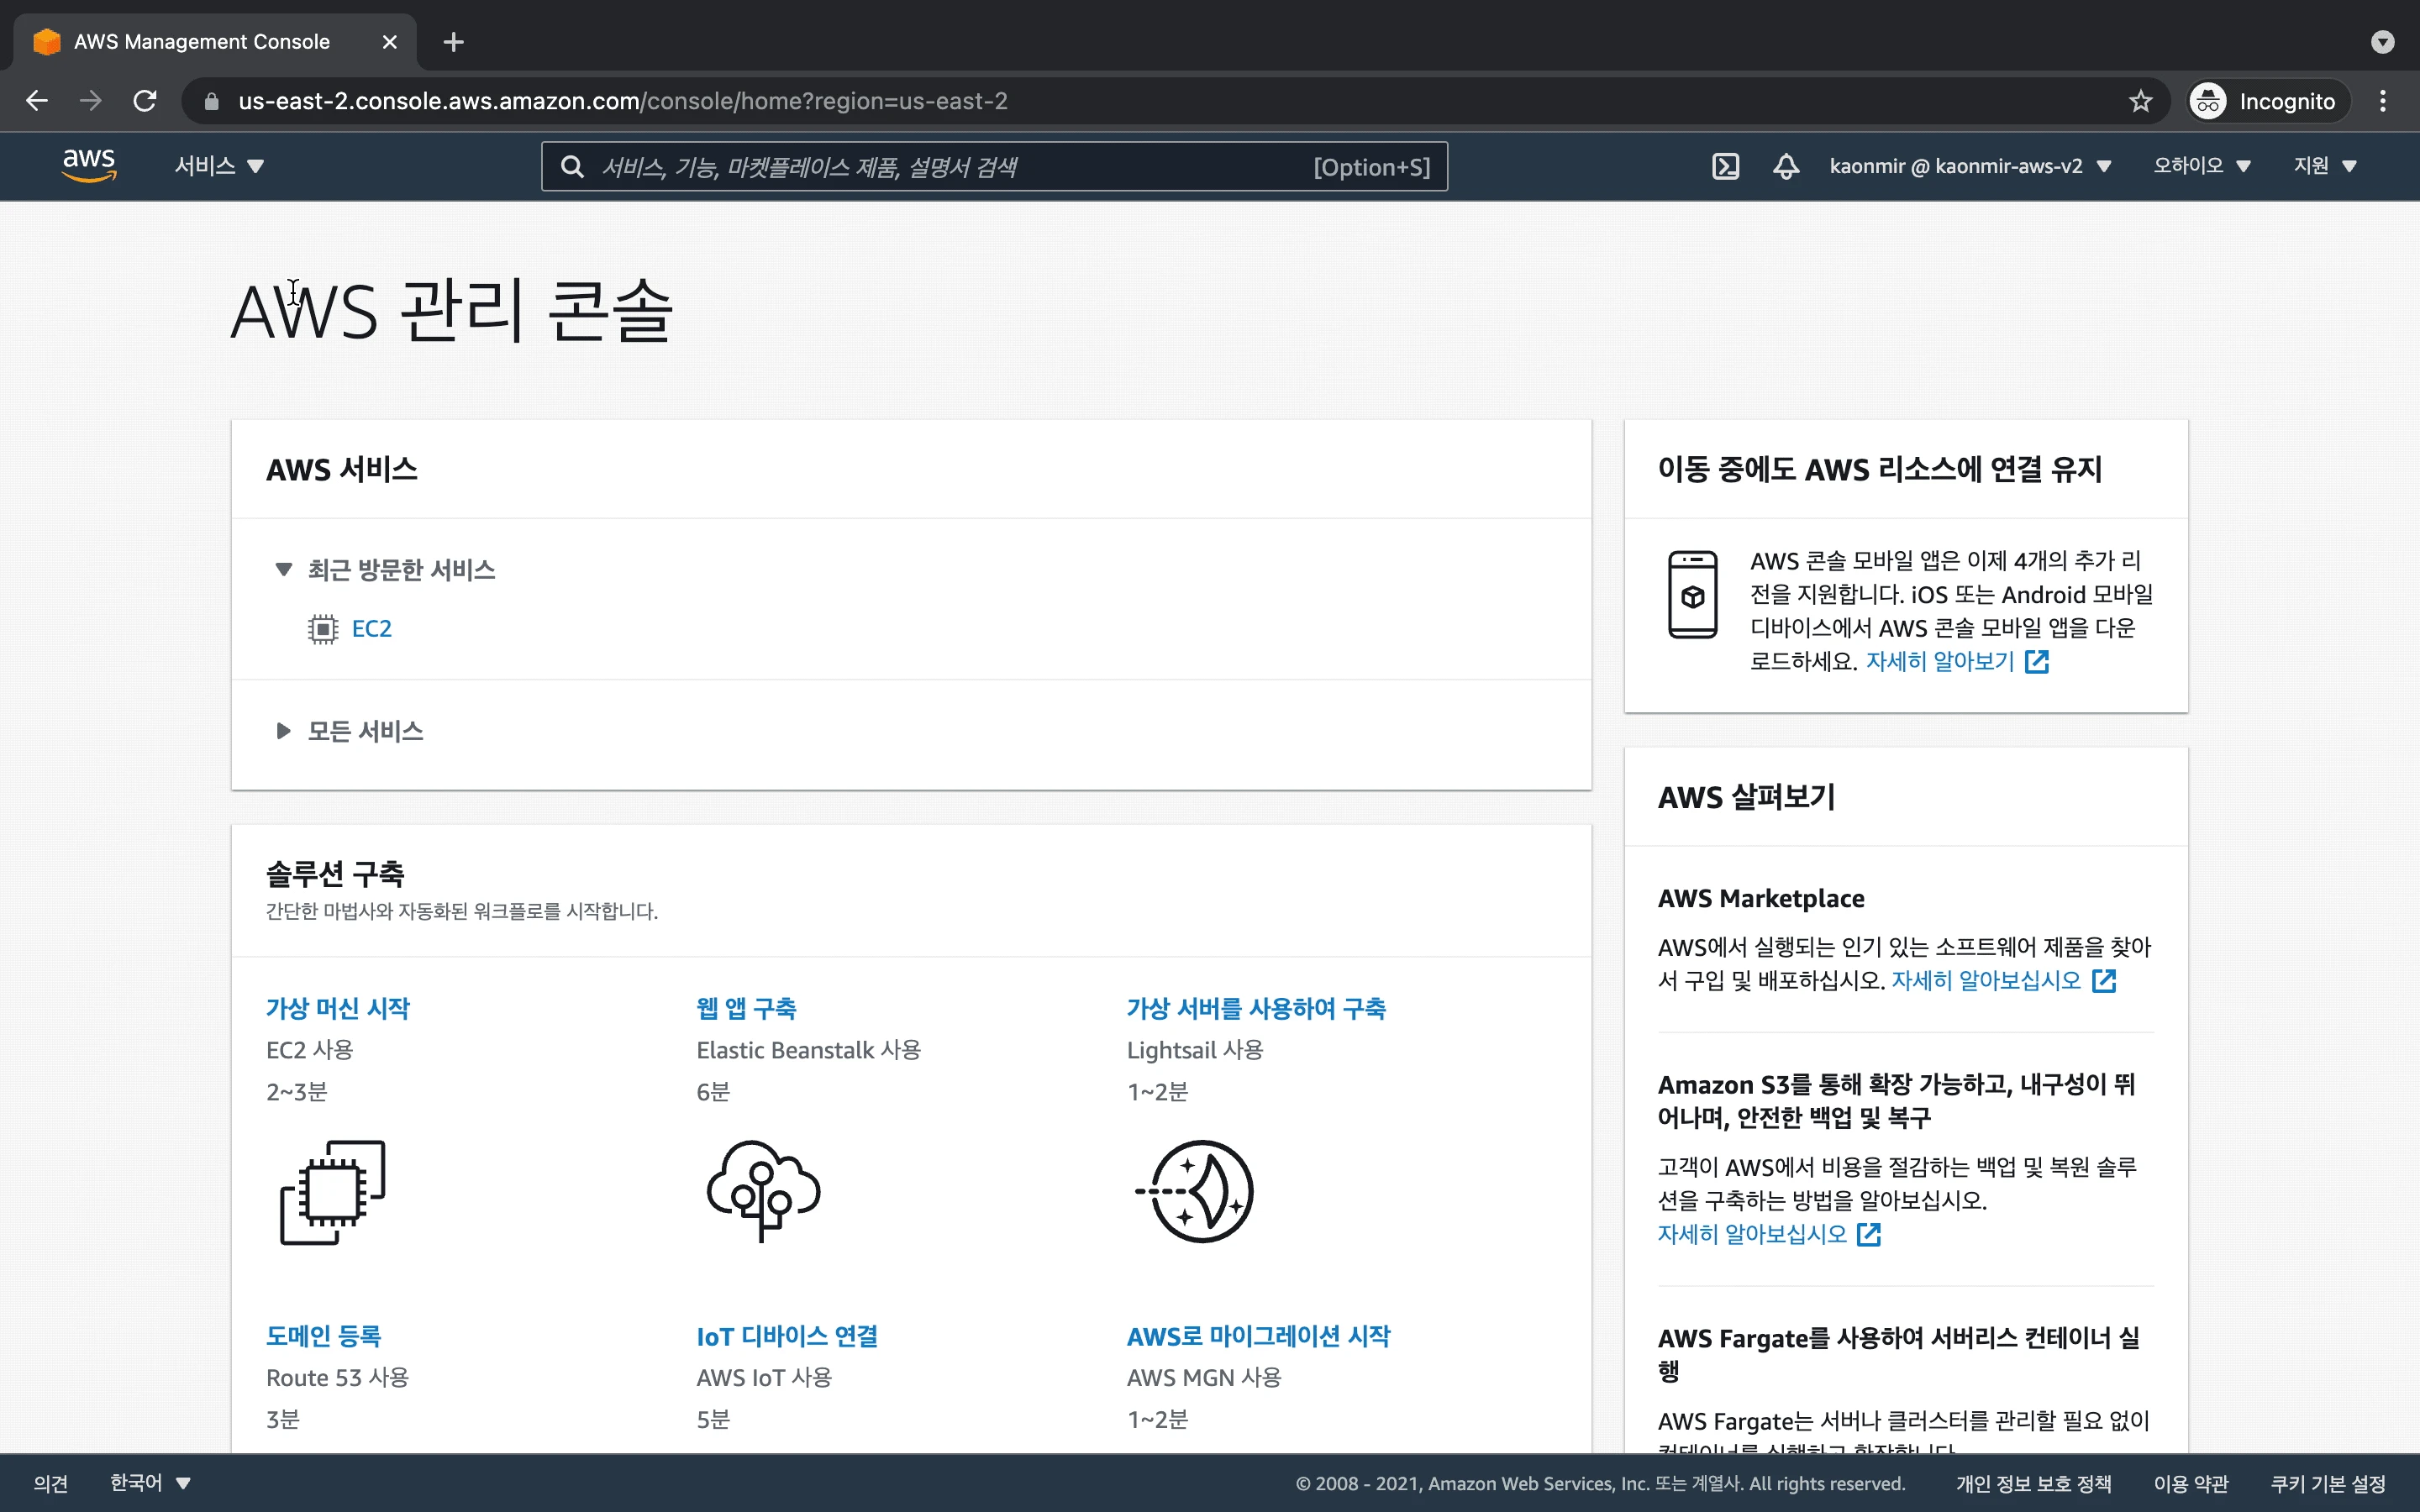
Task: Click the AWS Marketplace heading text
Action: click(1761, 899)
